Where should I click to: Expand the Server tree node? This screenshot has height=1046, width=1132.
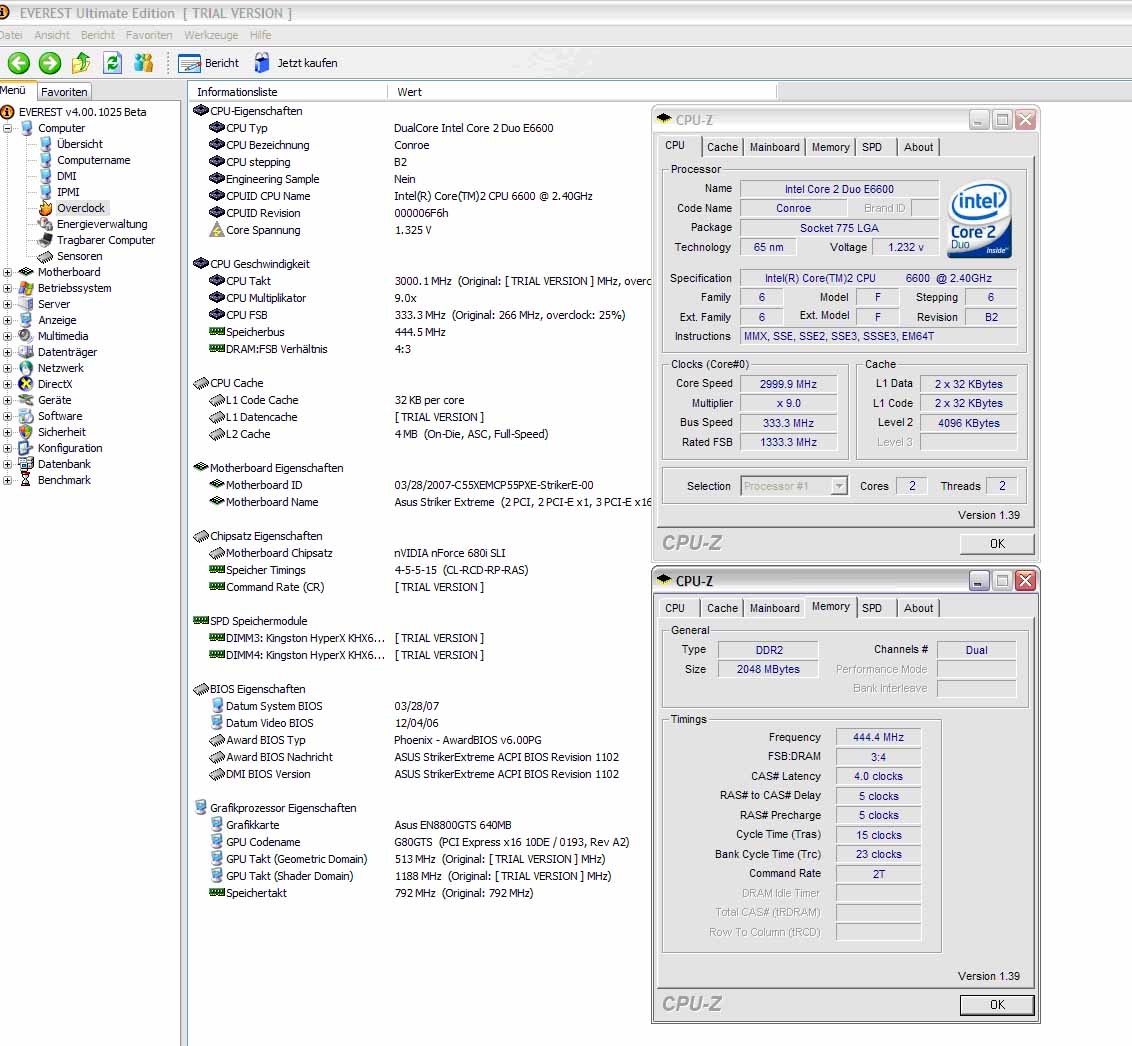[7, 304]
